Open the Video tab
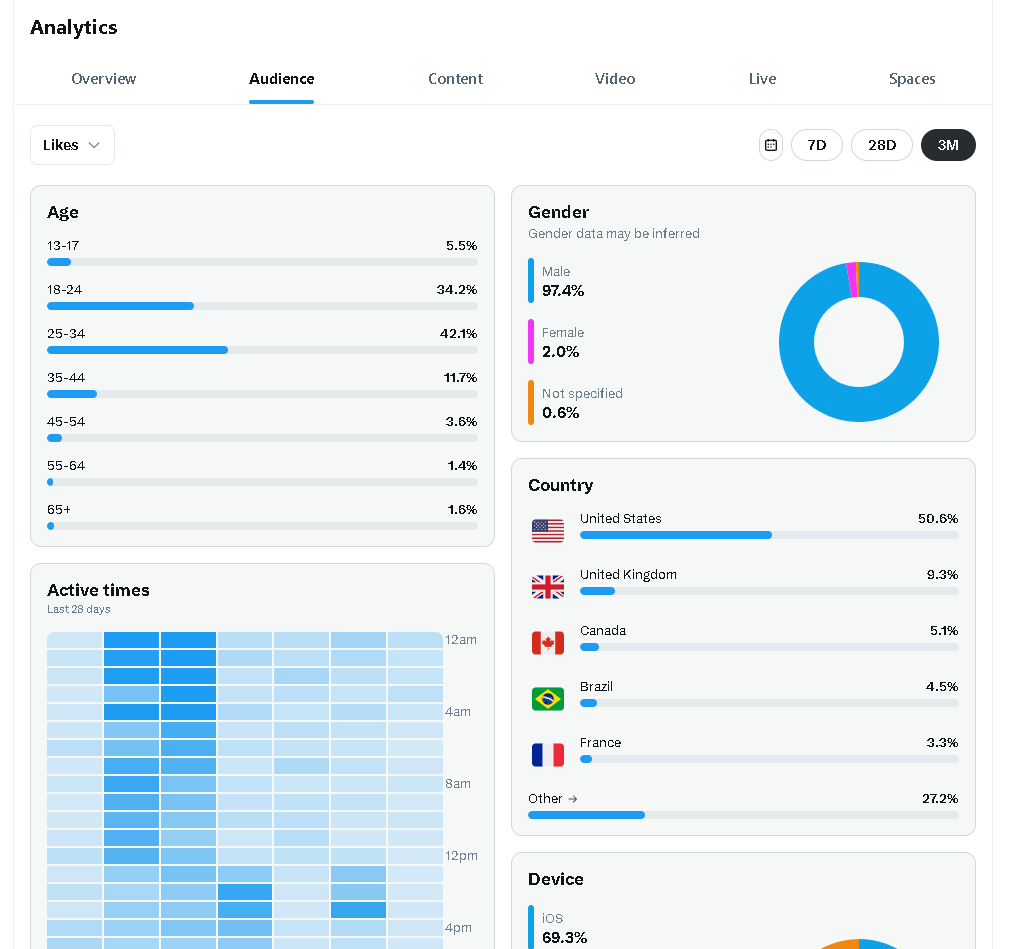The height and width of the screenshot is (949, 1021). pyautogui.click(x=615, y=79)
